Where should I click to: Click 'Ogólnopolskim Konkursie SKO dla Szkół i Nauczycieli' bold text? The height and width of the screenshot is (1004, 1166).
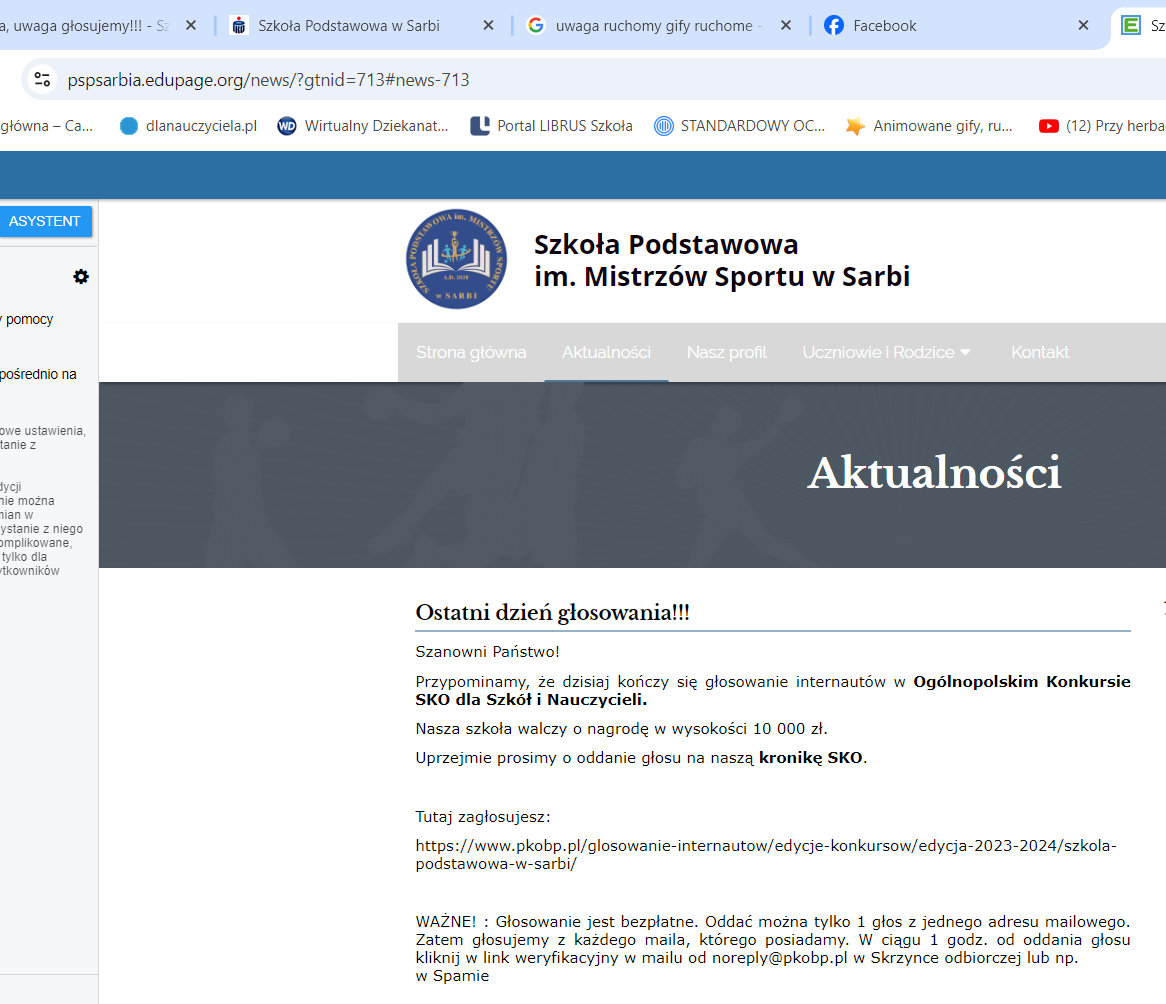click(773, 690)
